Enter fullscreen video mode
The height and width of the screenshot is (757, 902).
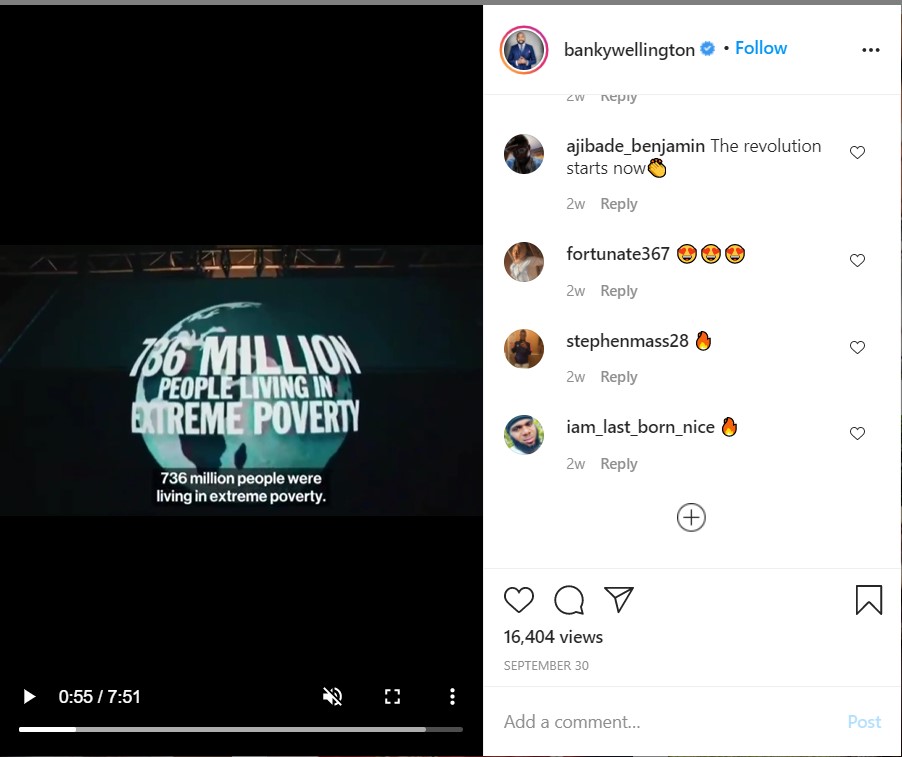(x=392, y=697)
